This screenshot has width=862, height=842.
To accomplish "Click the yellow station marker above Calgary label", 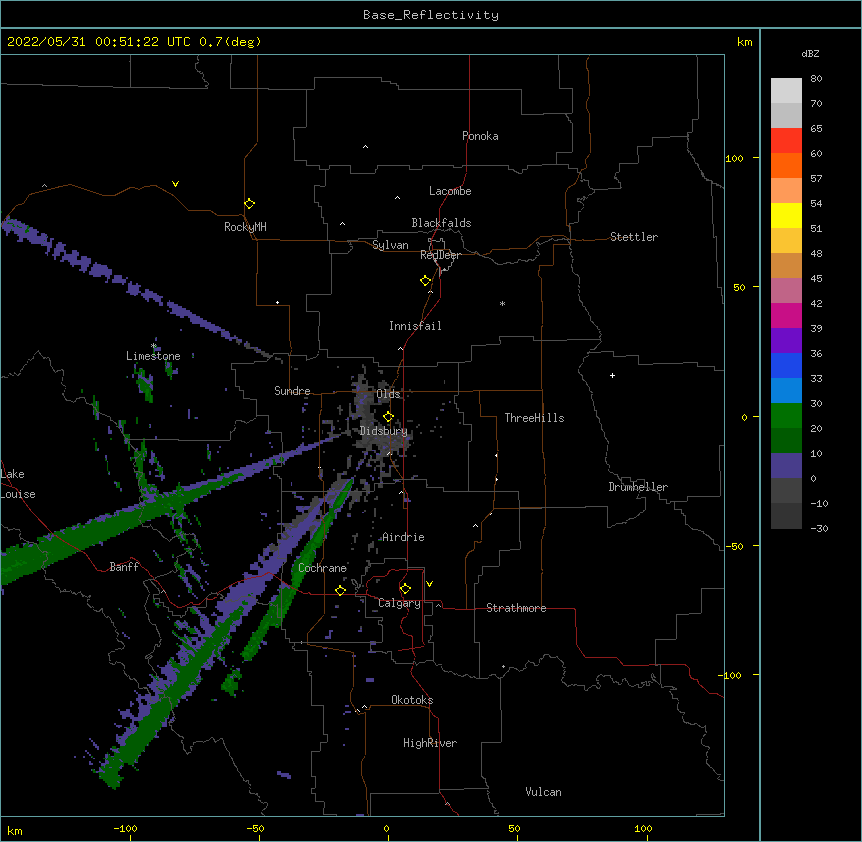I will (405, 589).
